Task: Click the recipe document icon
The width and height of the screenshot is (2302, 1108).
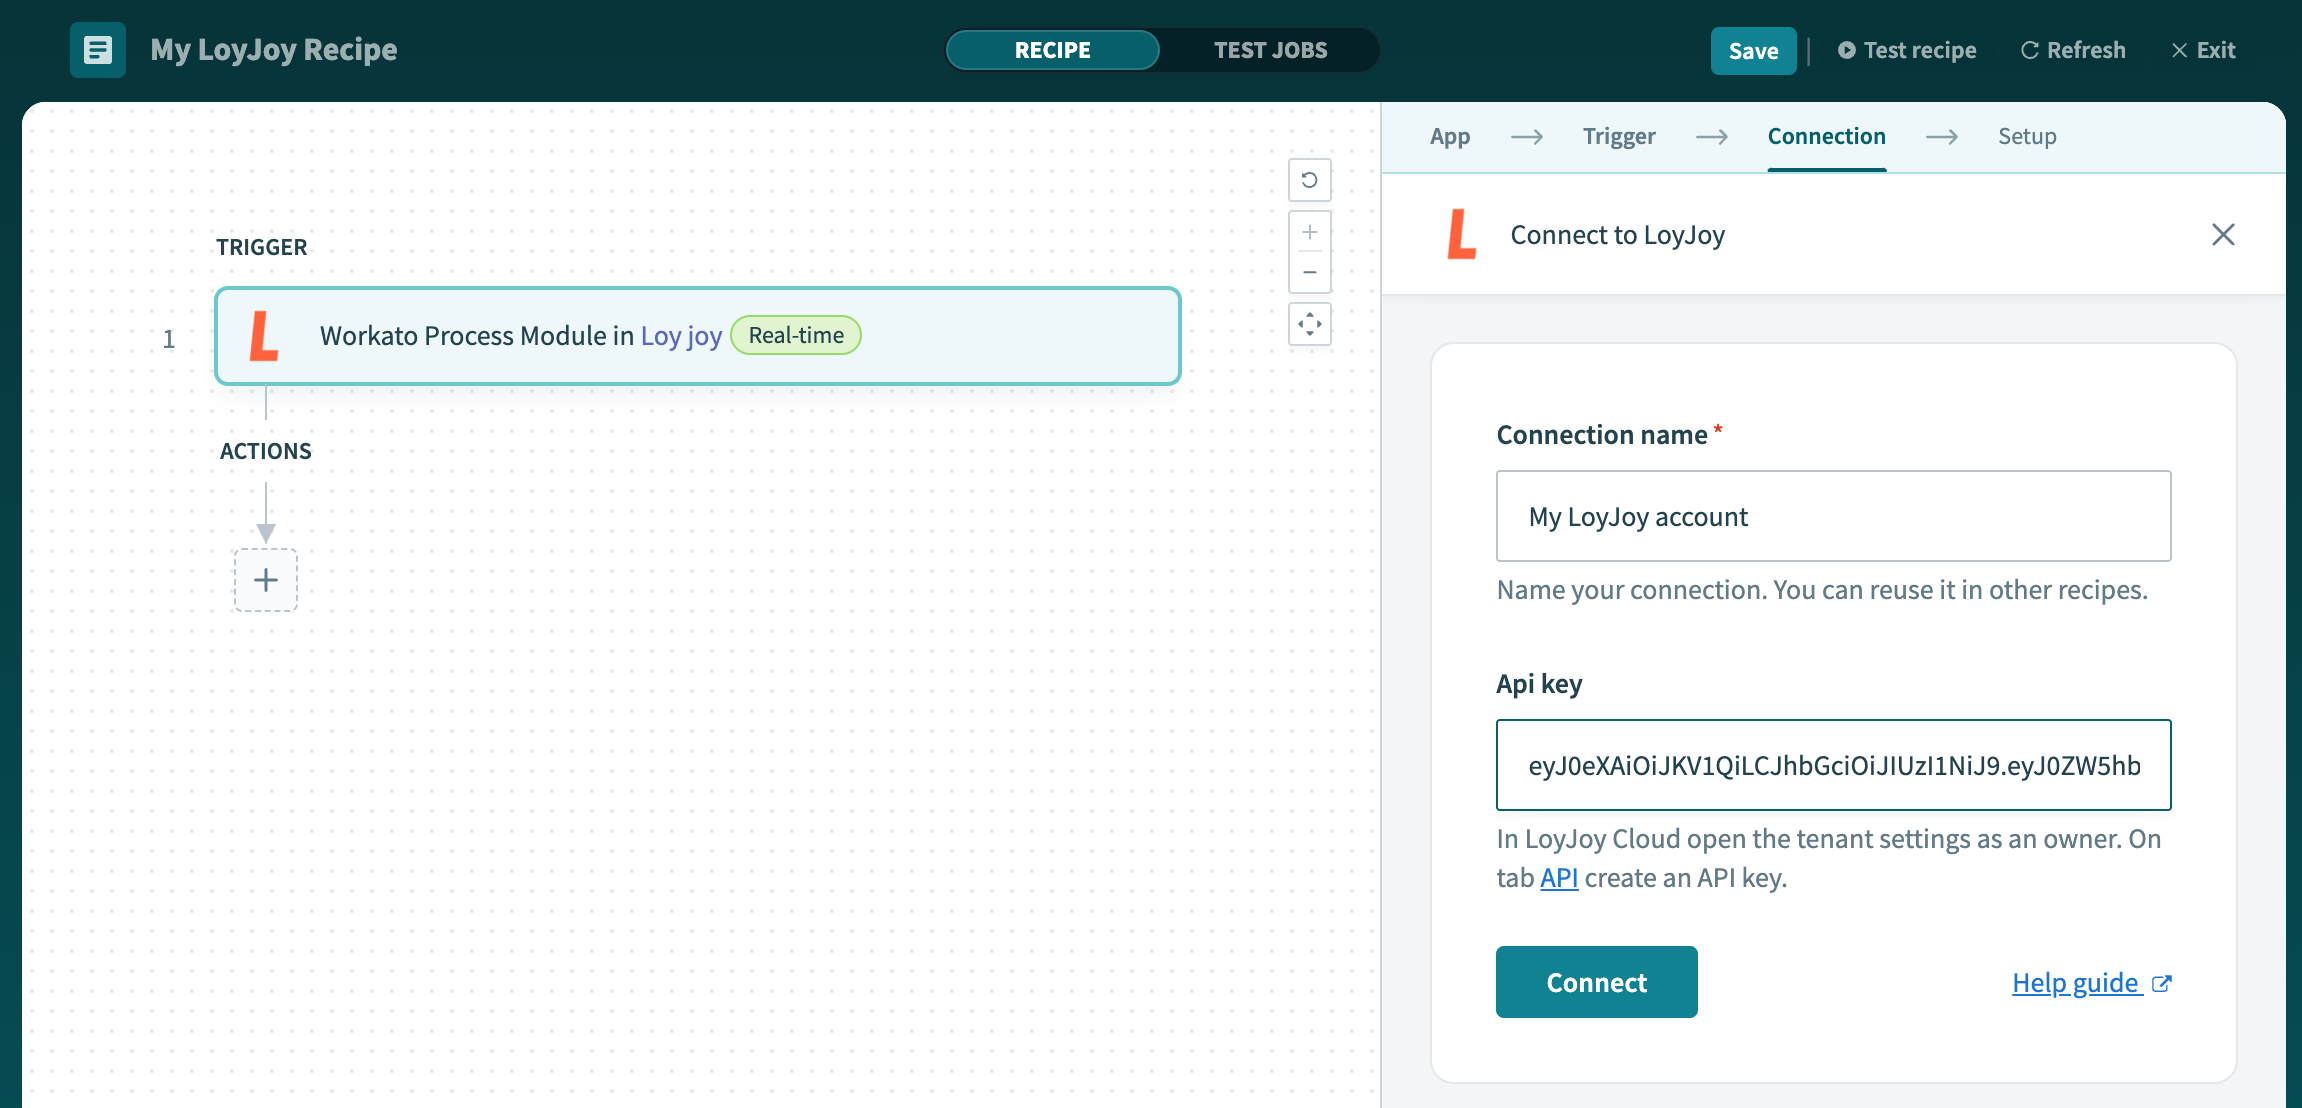Action: click(x=97, y=50)
